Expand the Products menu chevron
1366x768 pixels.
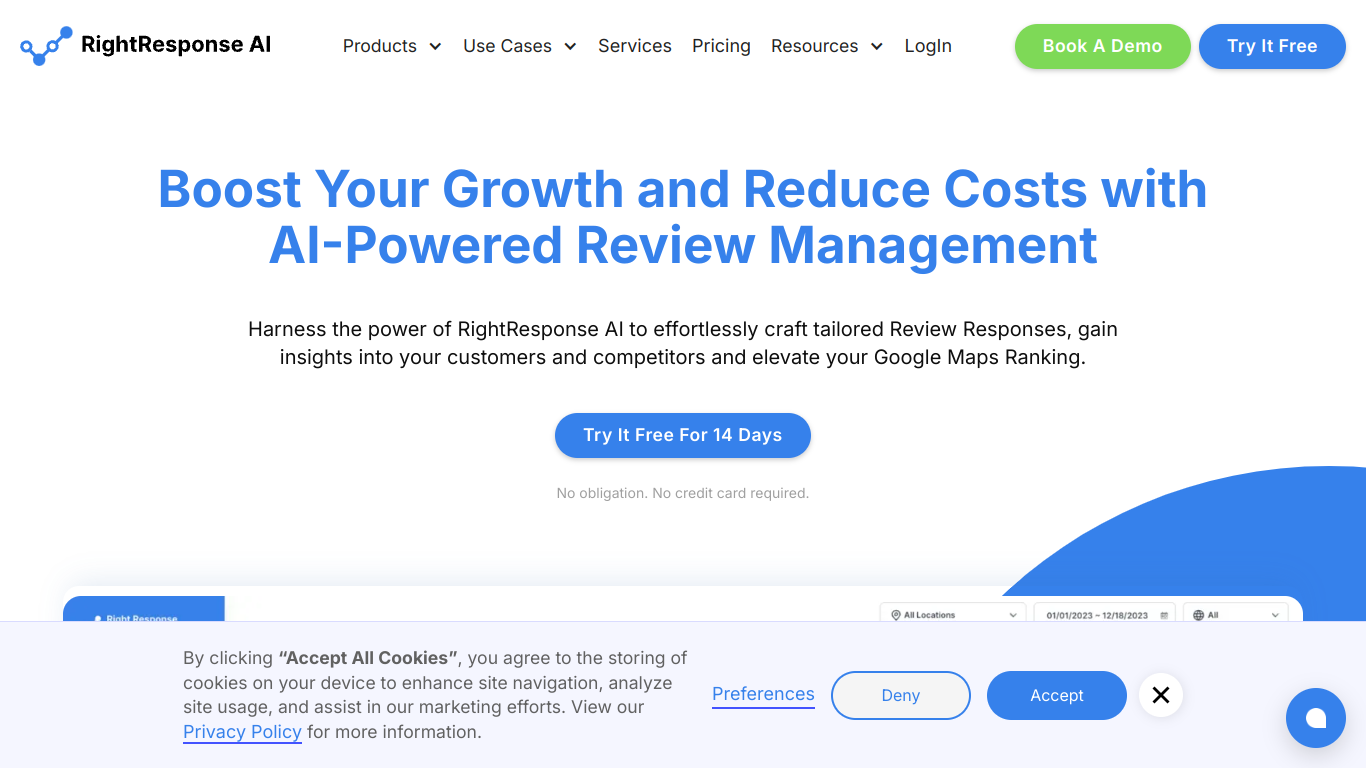435,46
